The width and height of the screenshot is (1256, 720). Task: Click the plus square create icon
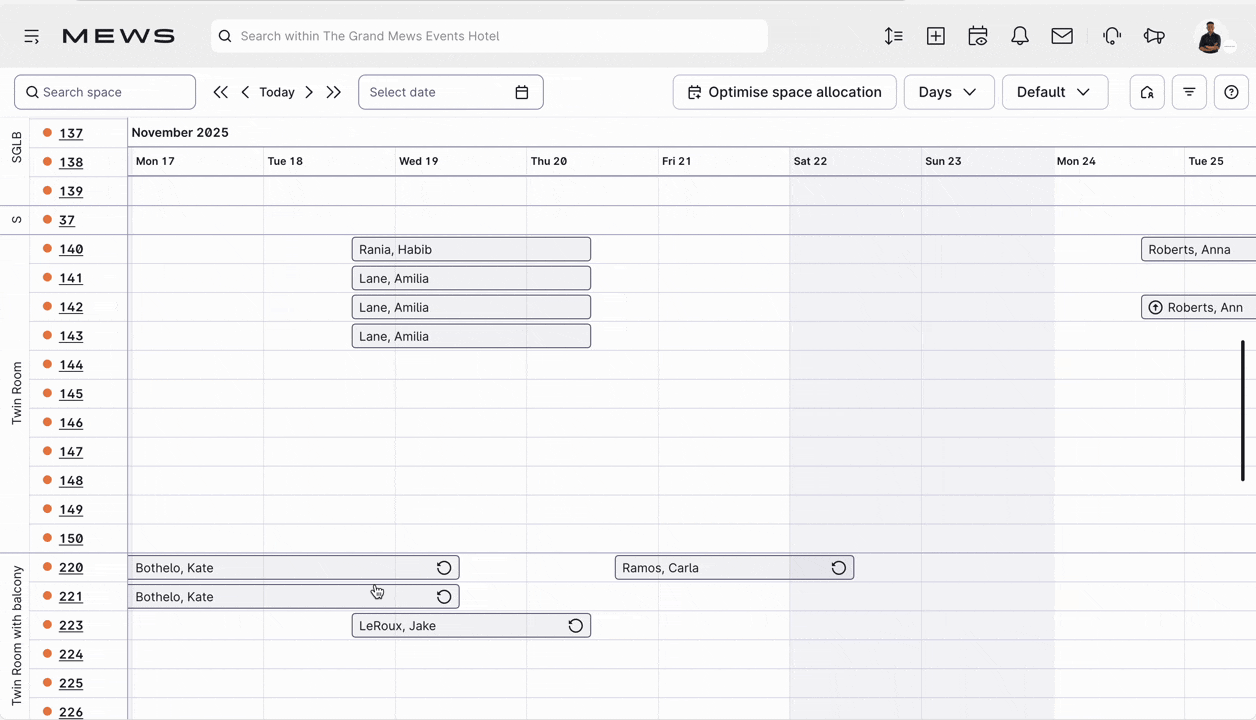(x=936, y=36)
